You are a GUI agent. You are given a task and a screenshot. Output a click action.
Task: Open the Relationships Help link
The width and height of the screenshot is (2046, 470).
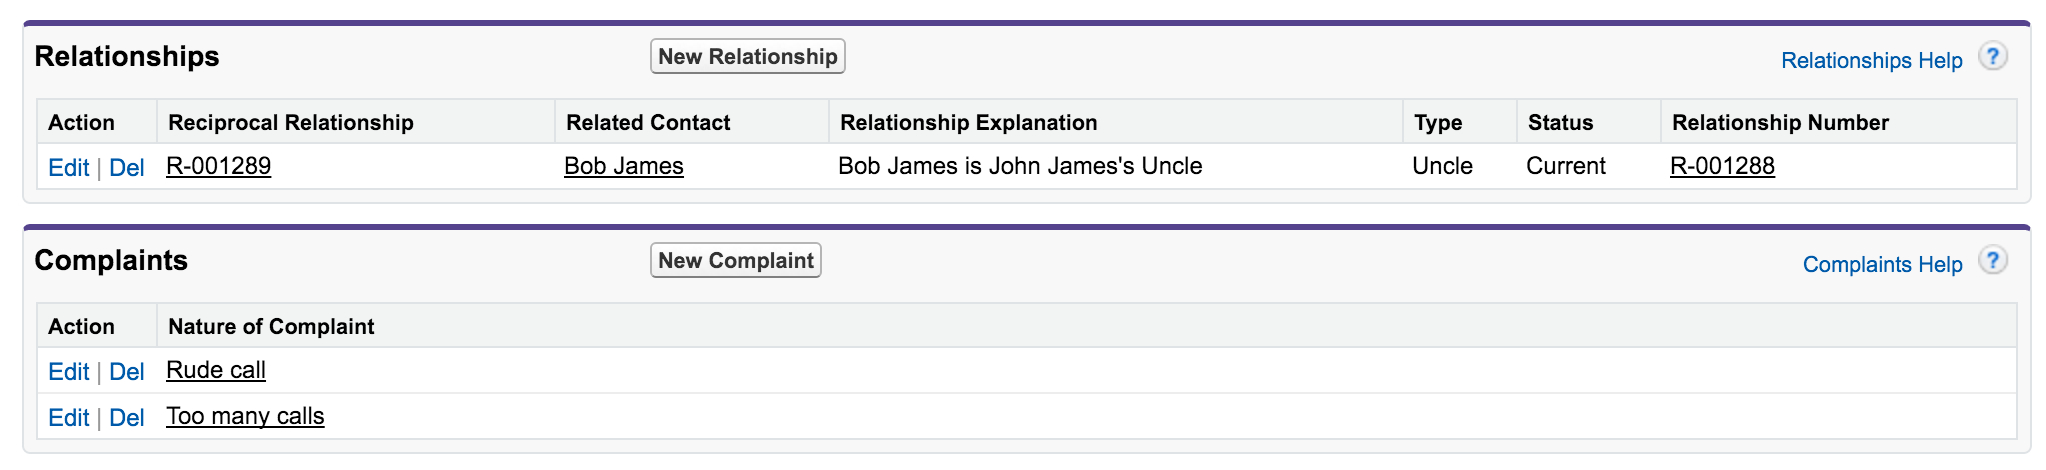[x=1871, y=61]
